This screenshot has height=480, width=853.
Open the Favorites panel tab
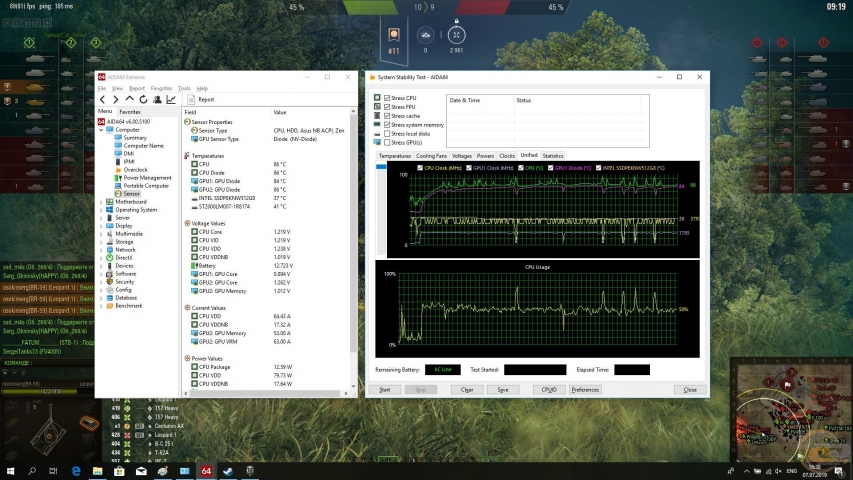click(x=129, y=112)
